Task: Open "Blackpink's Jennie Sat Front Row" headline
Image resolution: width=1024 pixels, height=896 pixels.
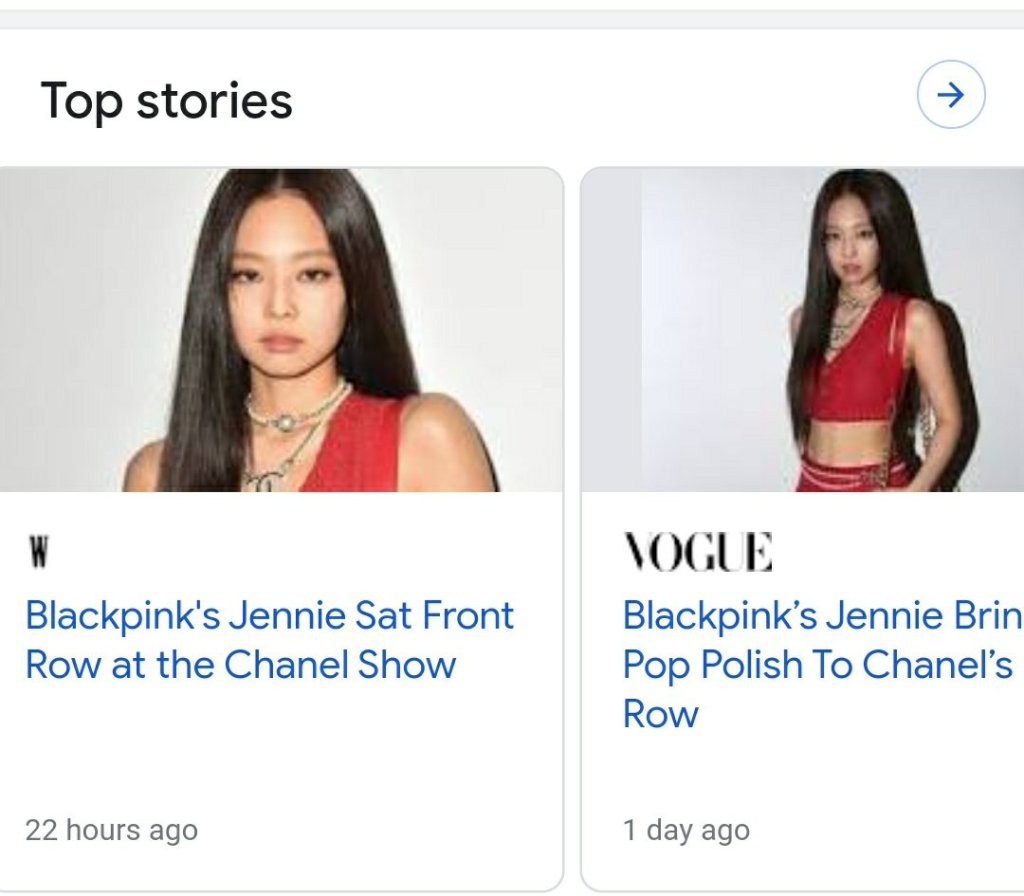Action: (269, 615)
